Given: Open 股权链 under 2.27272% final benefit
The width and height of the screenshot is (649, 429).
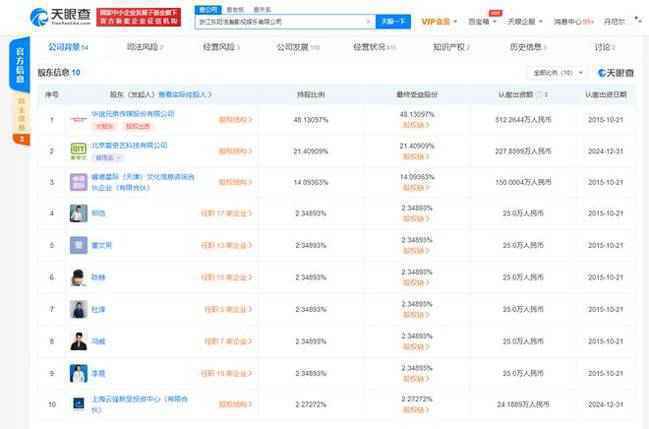Looking at the screenshot, I should [x=416, y=410].
